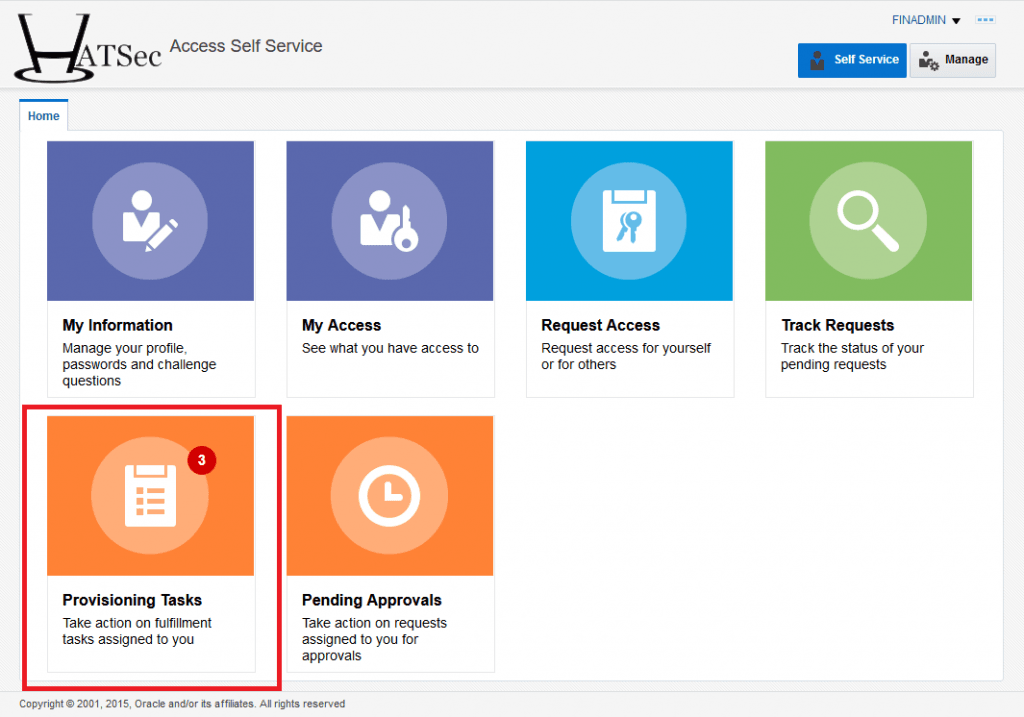Viewport: 1024px width, 717px height.
Task: Click the Track Requests magnifying glass icon
Action: [x=867, y=220]
